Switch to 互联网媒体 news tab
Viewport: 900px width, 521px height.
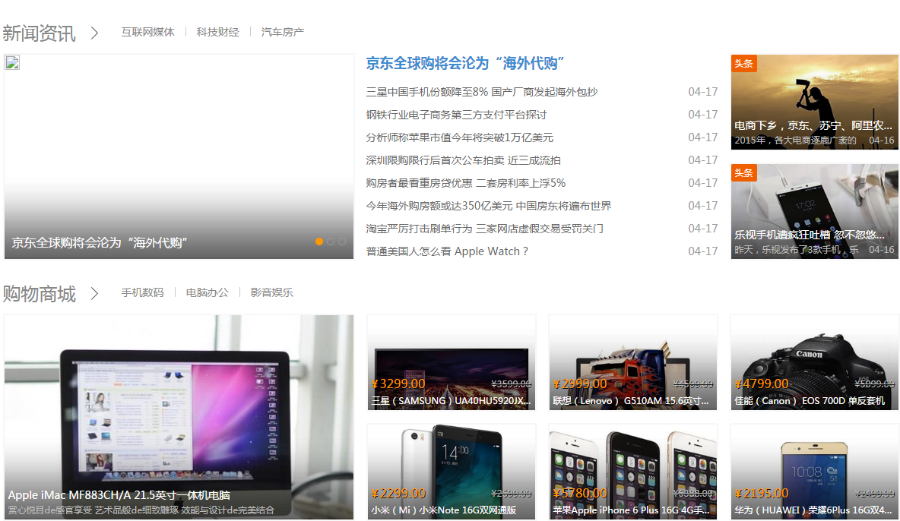[x=148, y=32]
